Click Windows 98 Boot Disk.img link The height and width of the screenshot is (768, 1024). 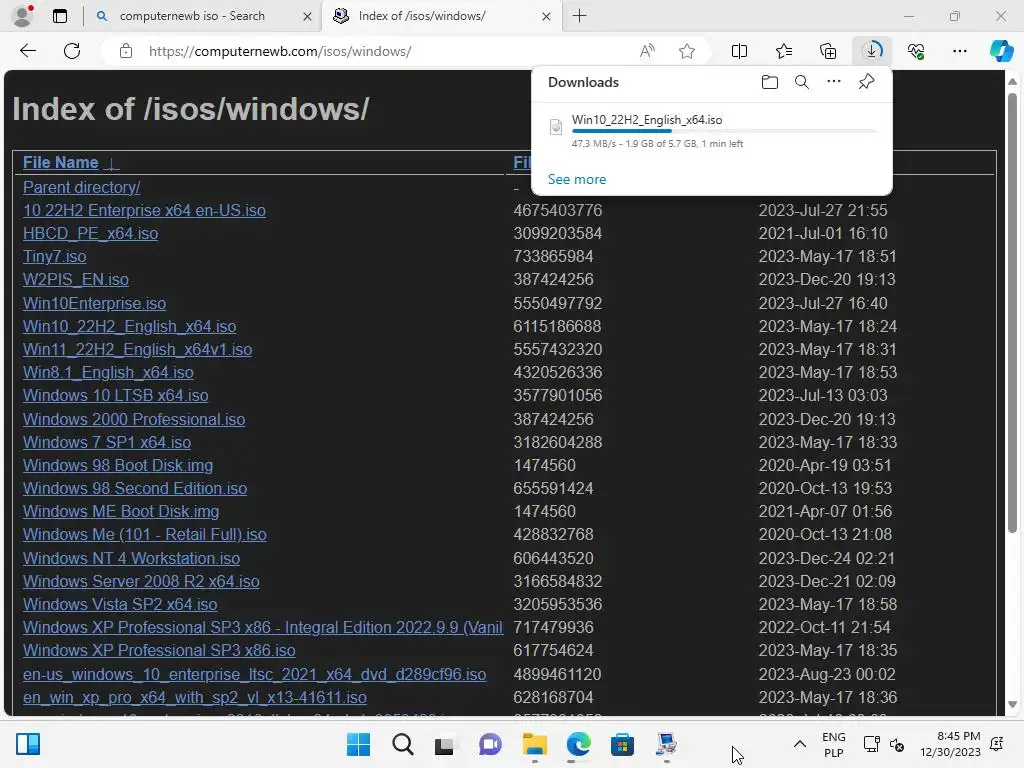tap(118, 465)
